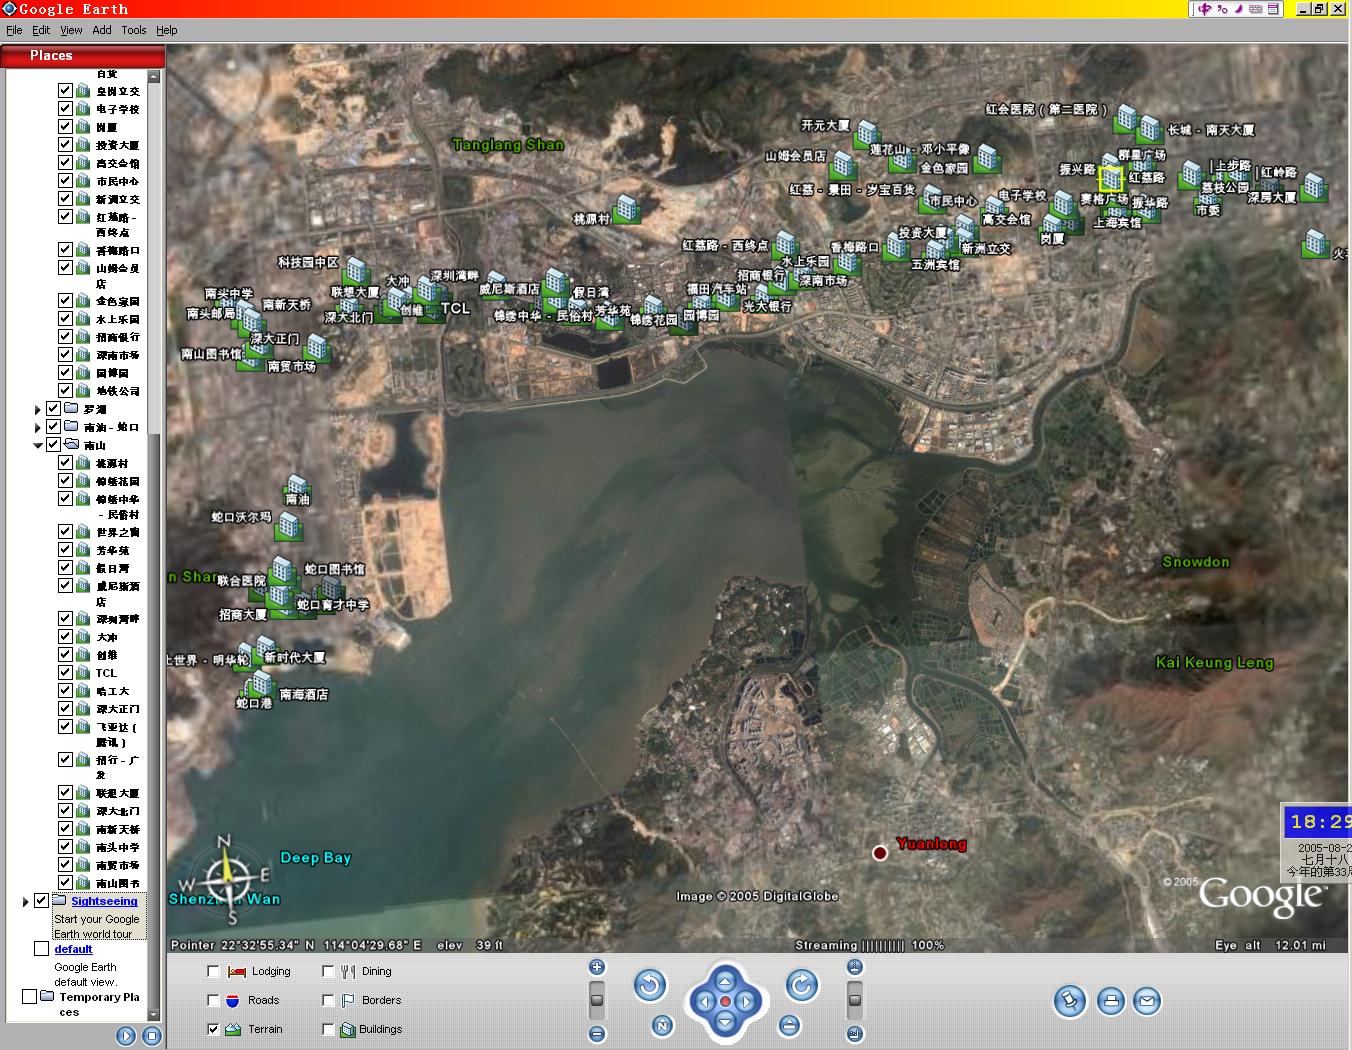Open the default view link

[73, 949]
